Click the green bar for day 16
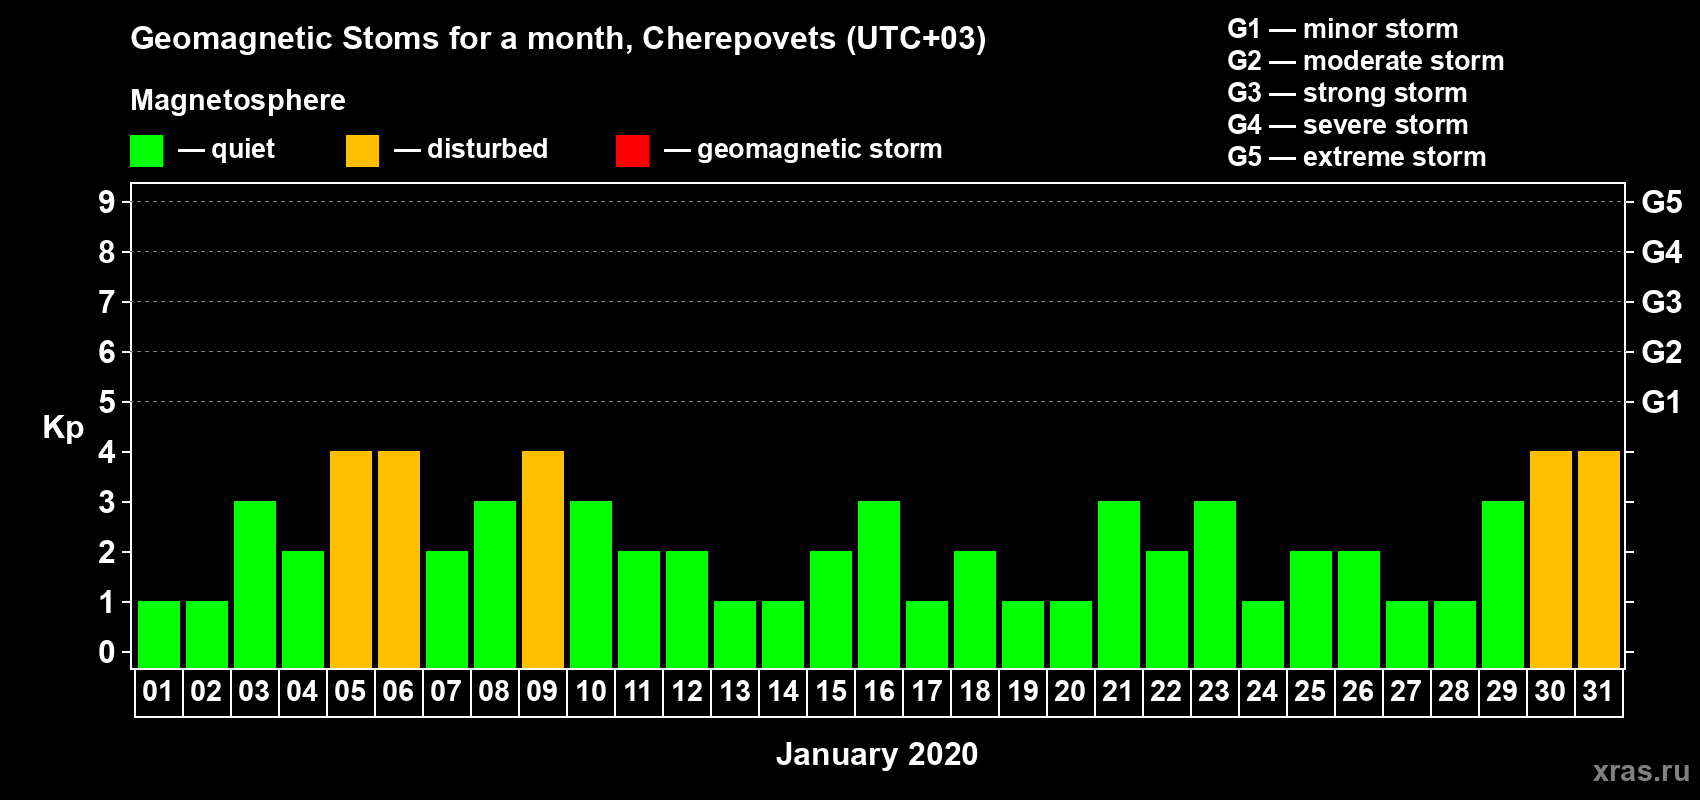This screenshot has width=1700, height=800. [x=879, y=585]
